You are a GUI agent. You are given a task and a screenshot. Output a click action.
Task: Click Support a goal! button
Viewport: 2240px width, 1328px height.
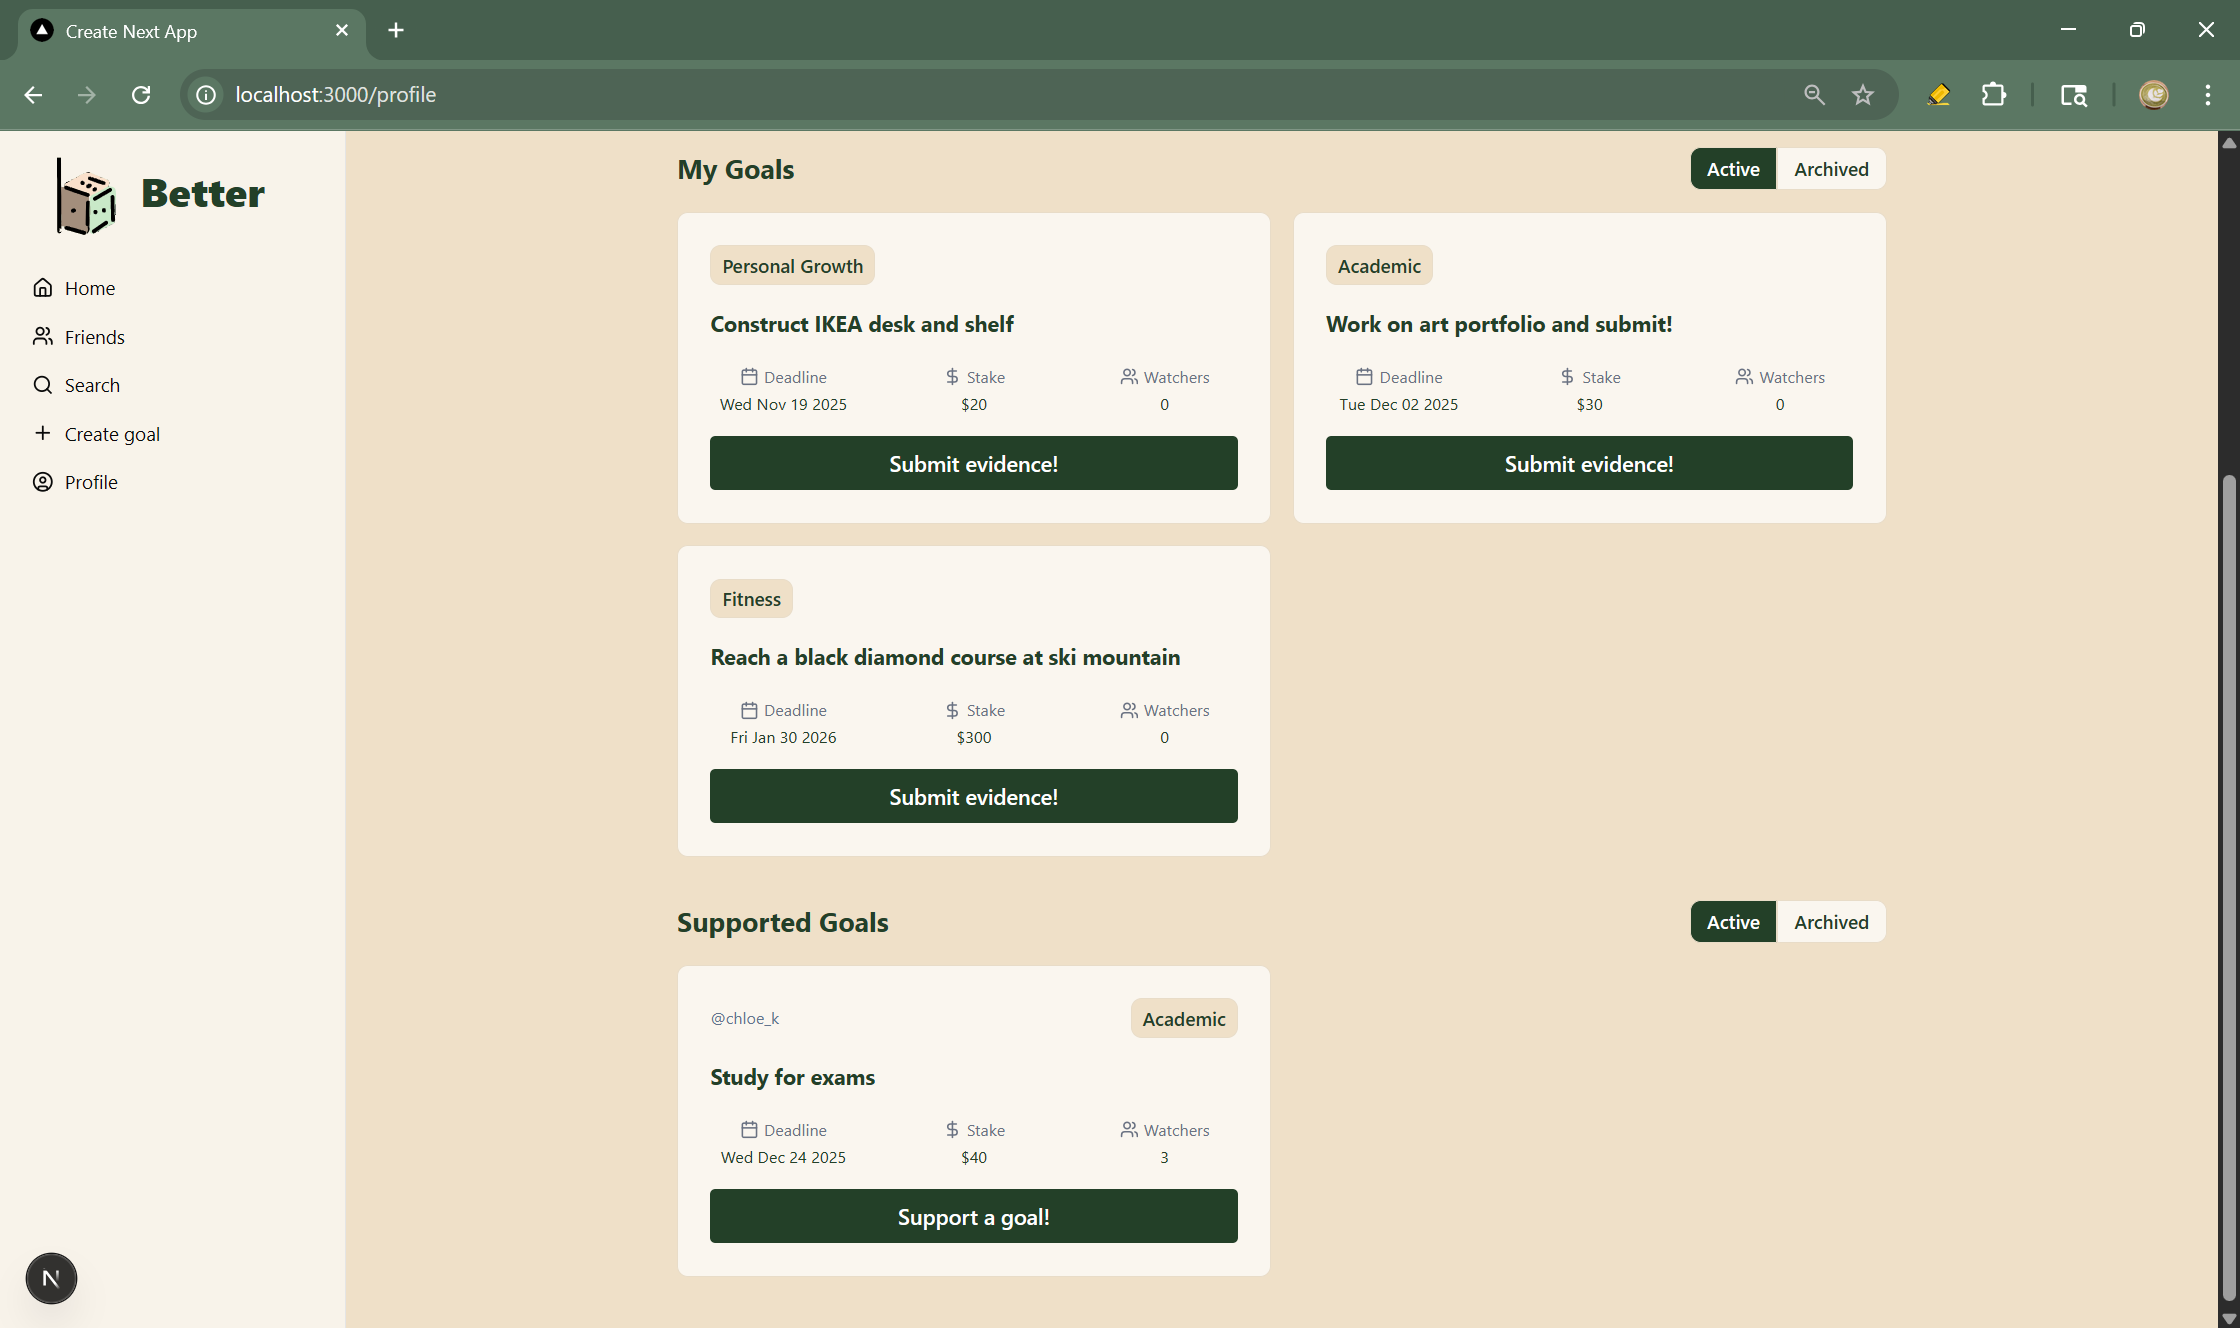coord(973,1216)
